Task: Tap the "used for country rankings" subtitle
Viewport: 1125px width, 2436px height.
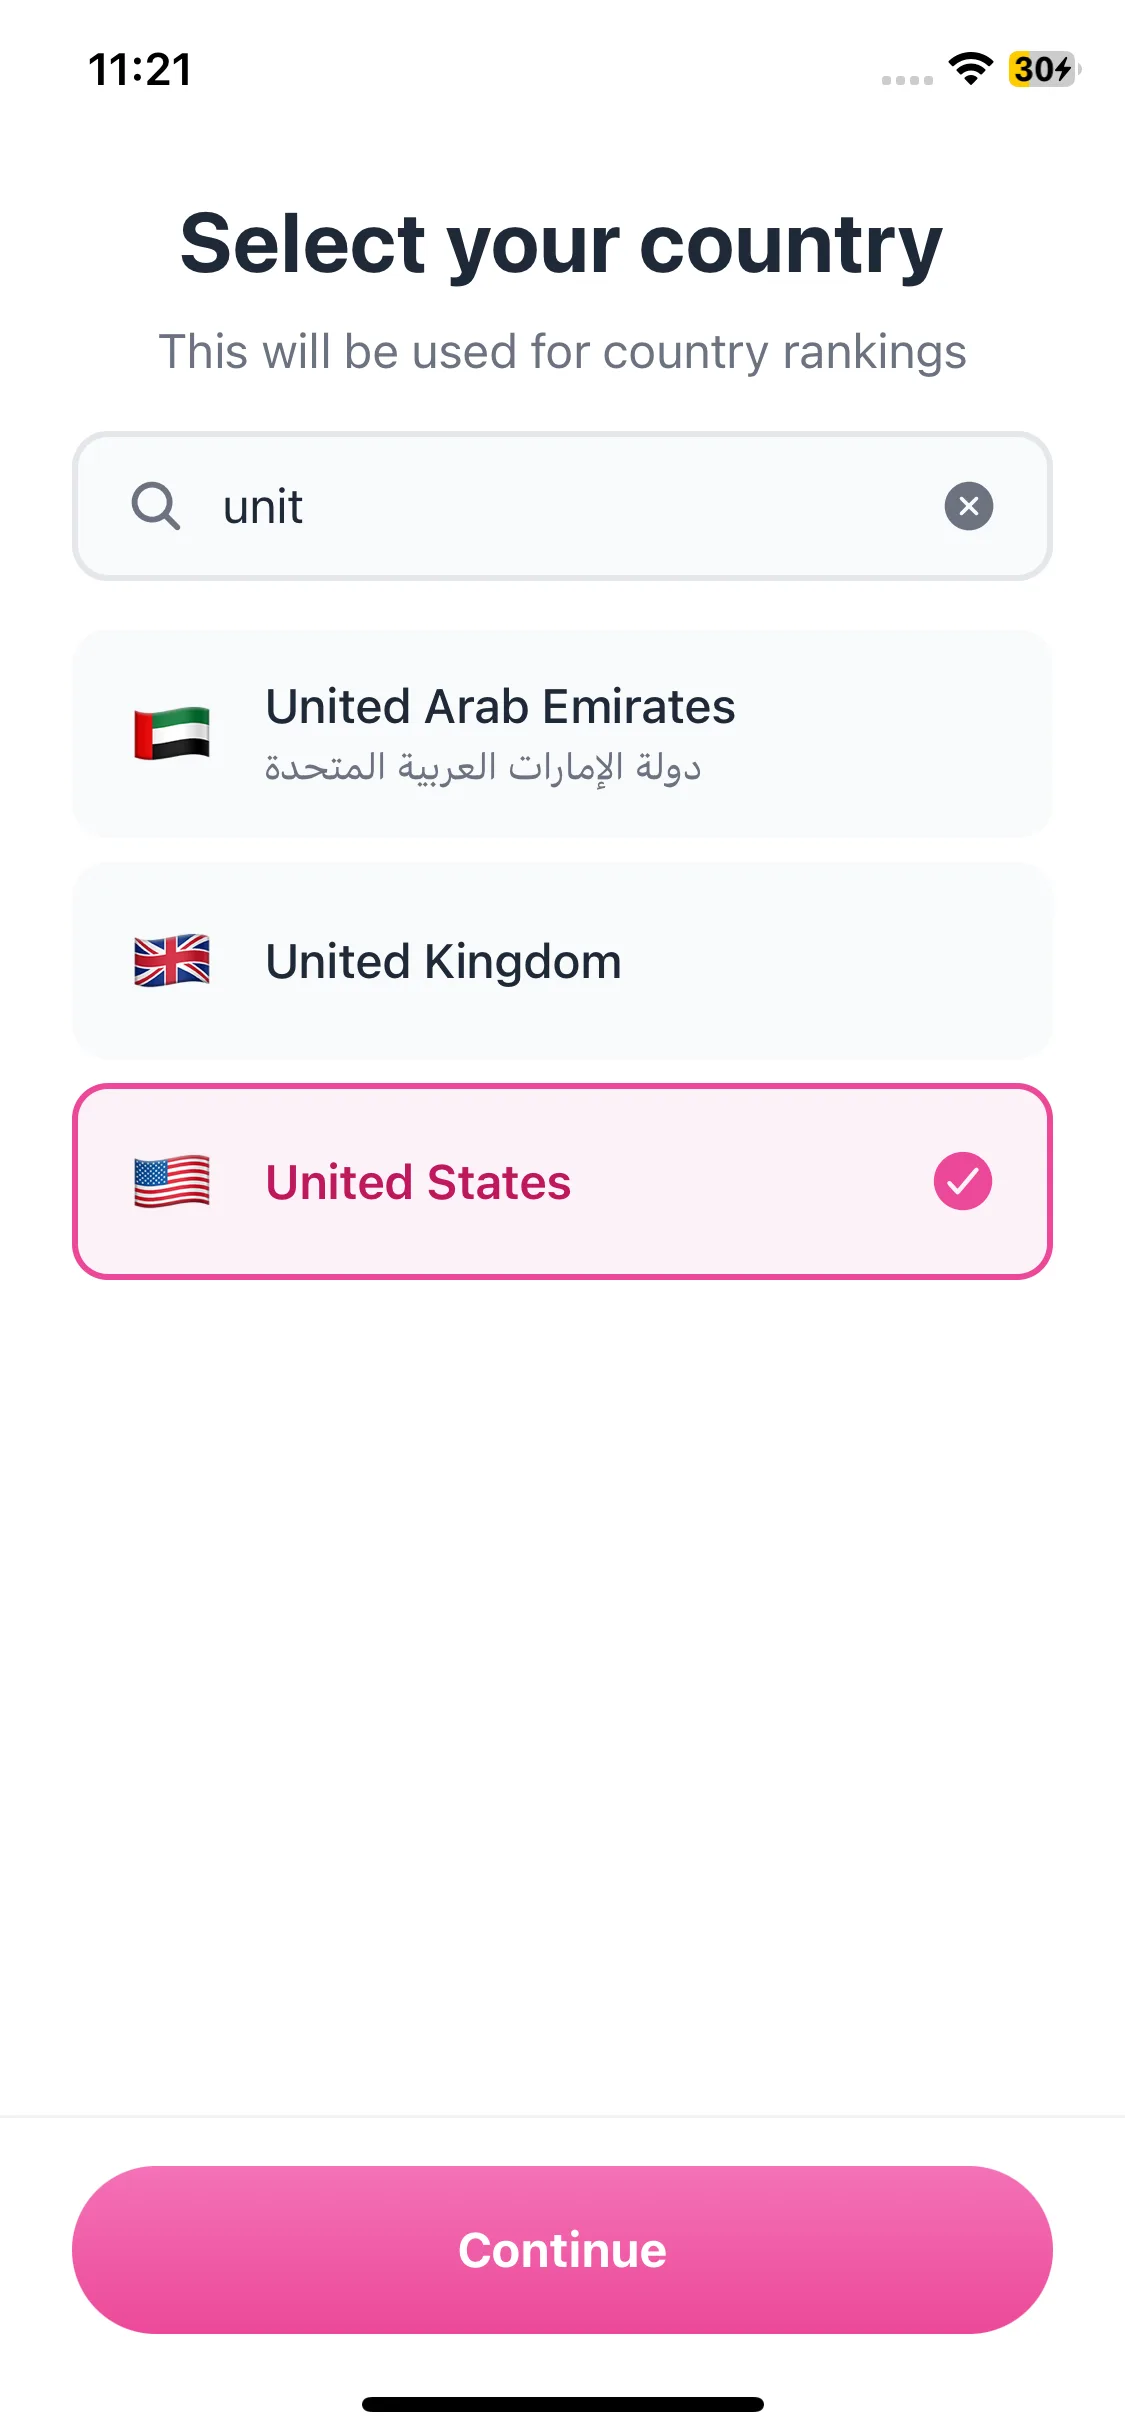Action: point(562,352)
